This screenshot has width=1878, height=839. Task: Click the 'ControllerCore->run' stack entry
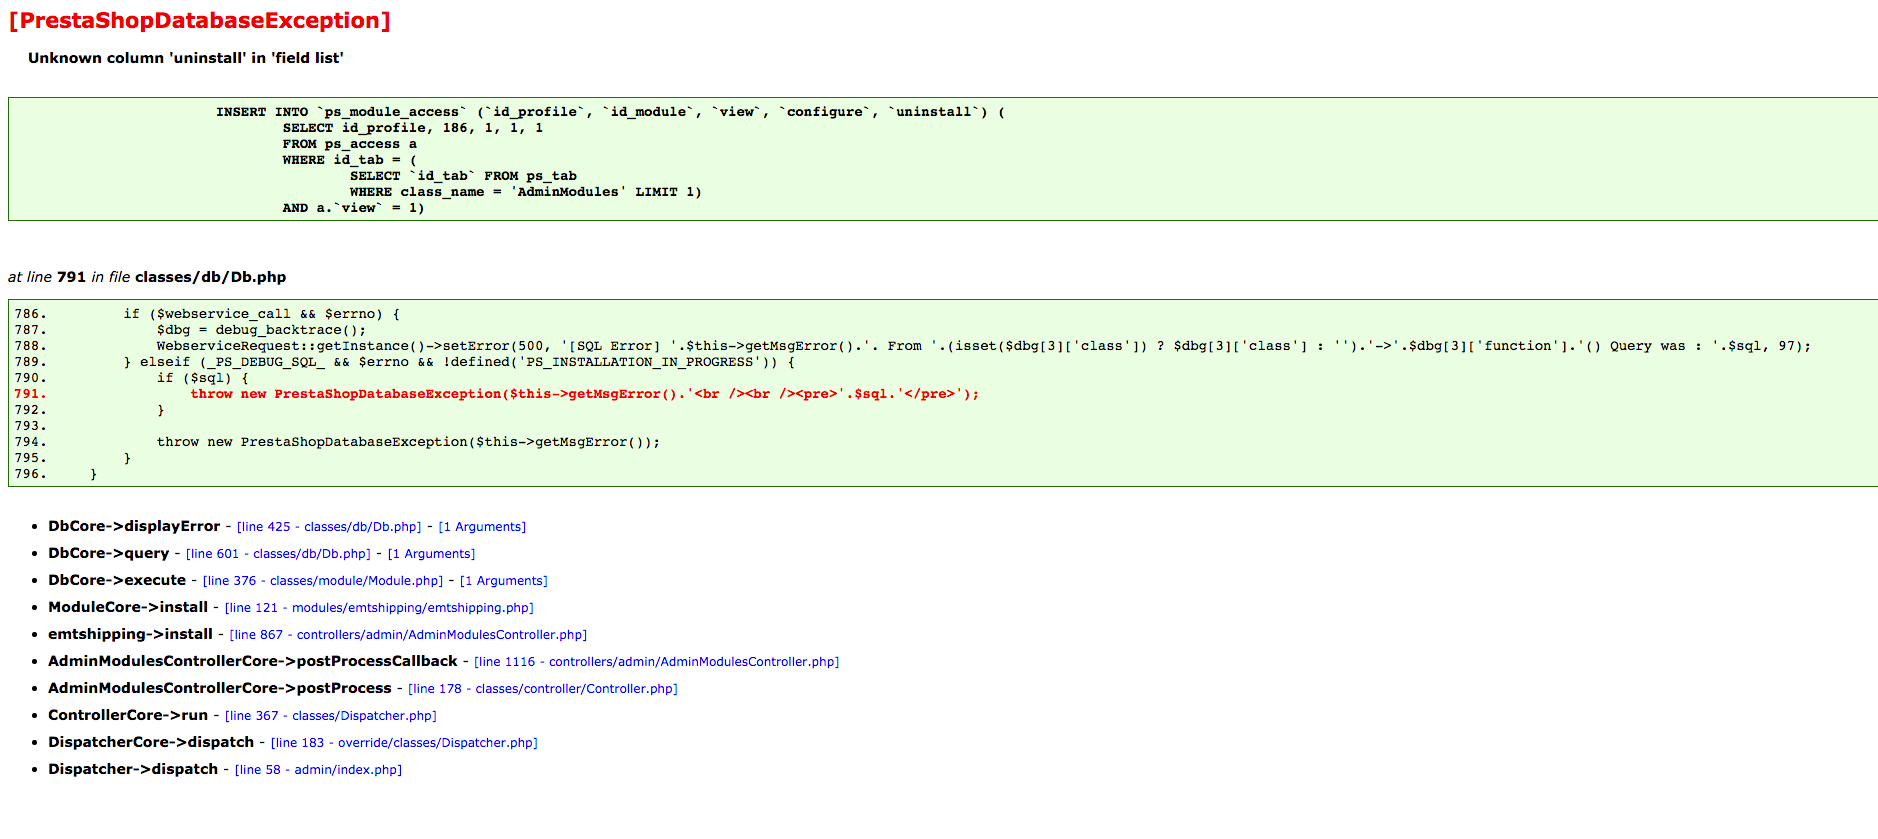pos(128,715)
